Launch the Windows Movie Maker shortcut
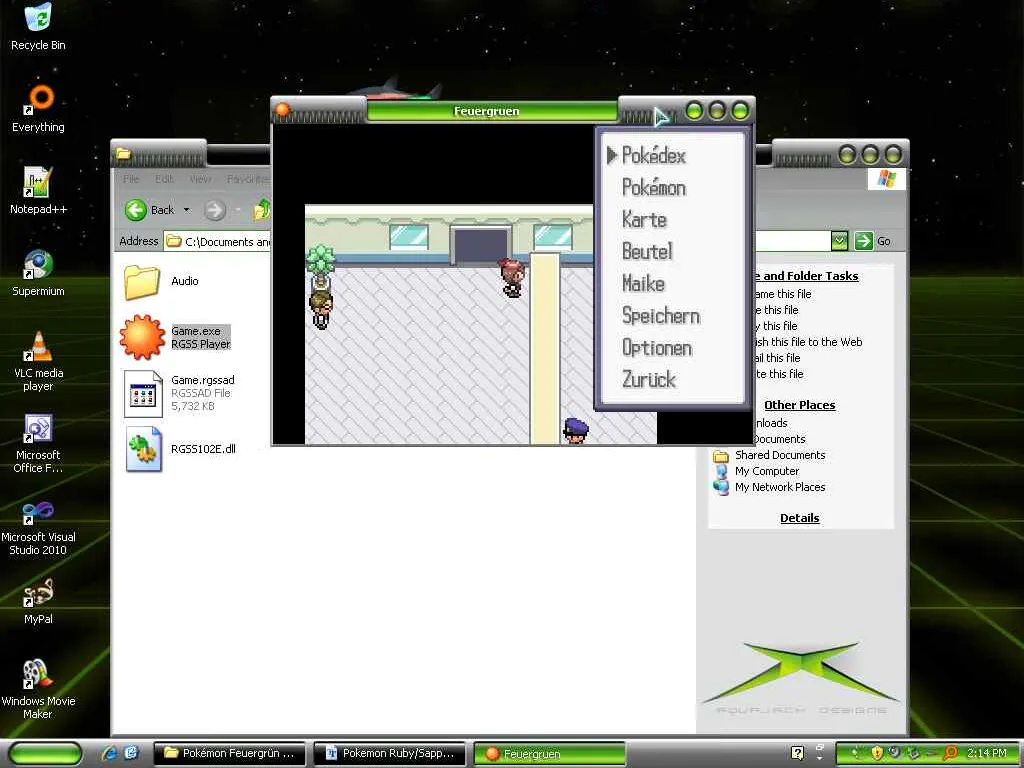The height and width of the screenshot is (768, 1024). [38, 689]
